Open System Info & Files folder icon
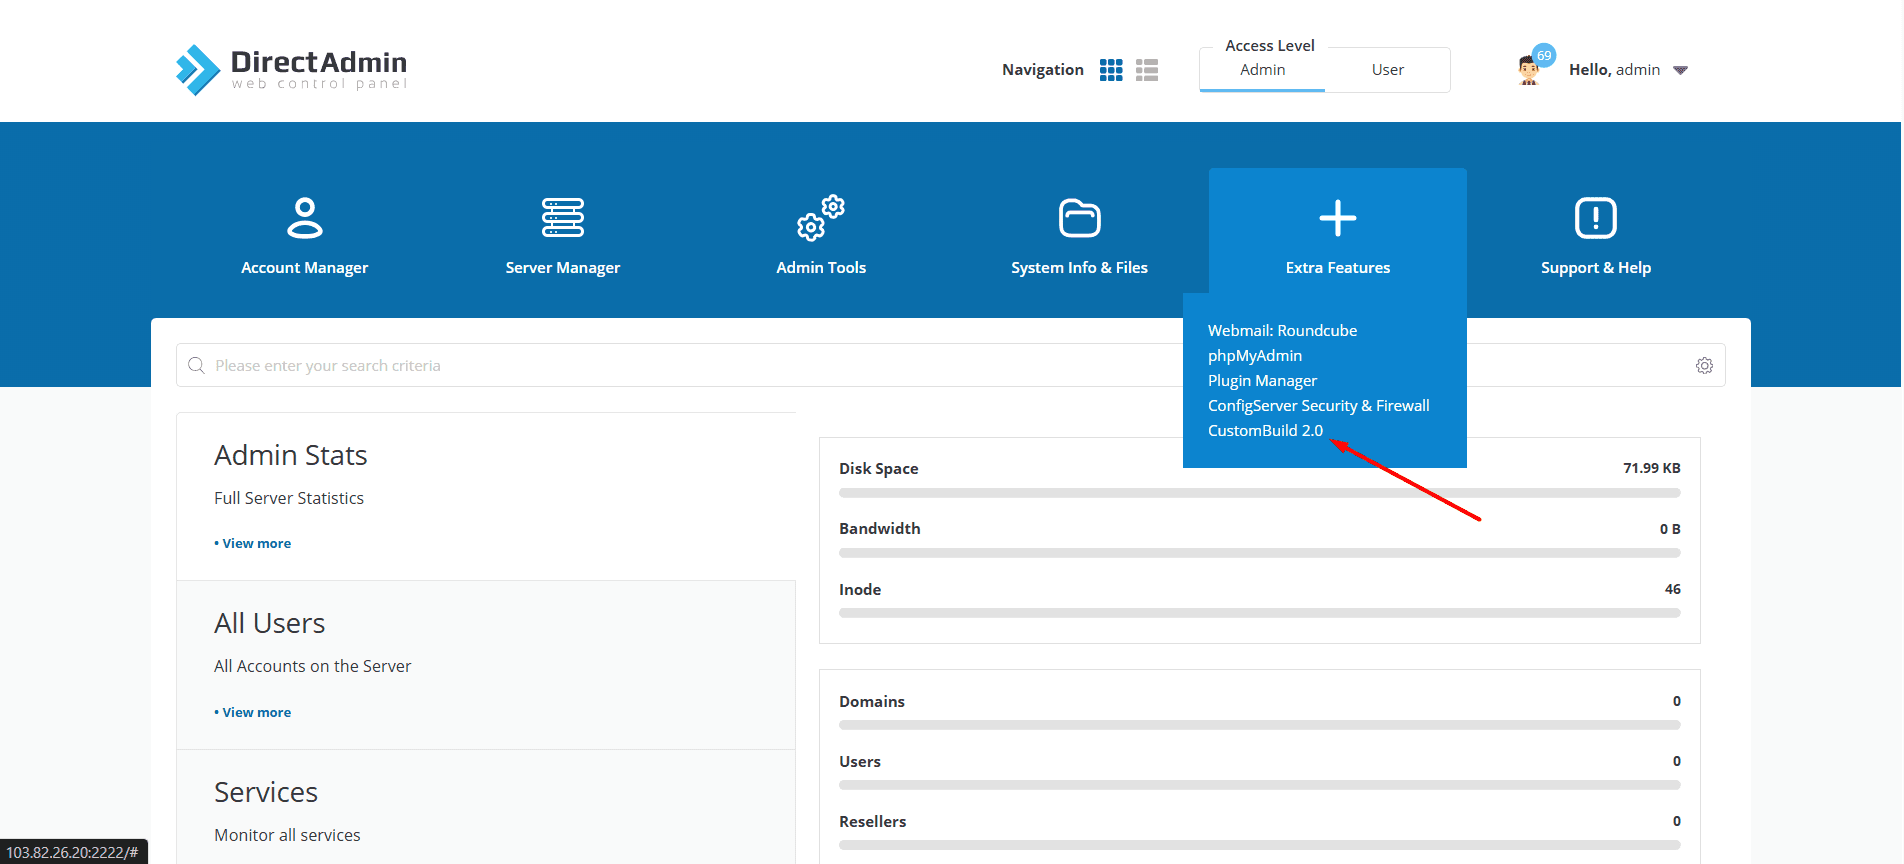Viewport: 1904px width, 864px height. (x=1079, y=218)
